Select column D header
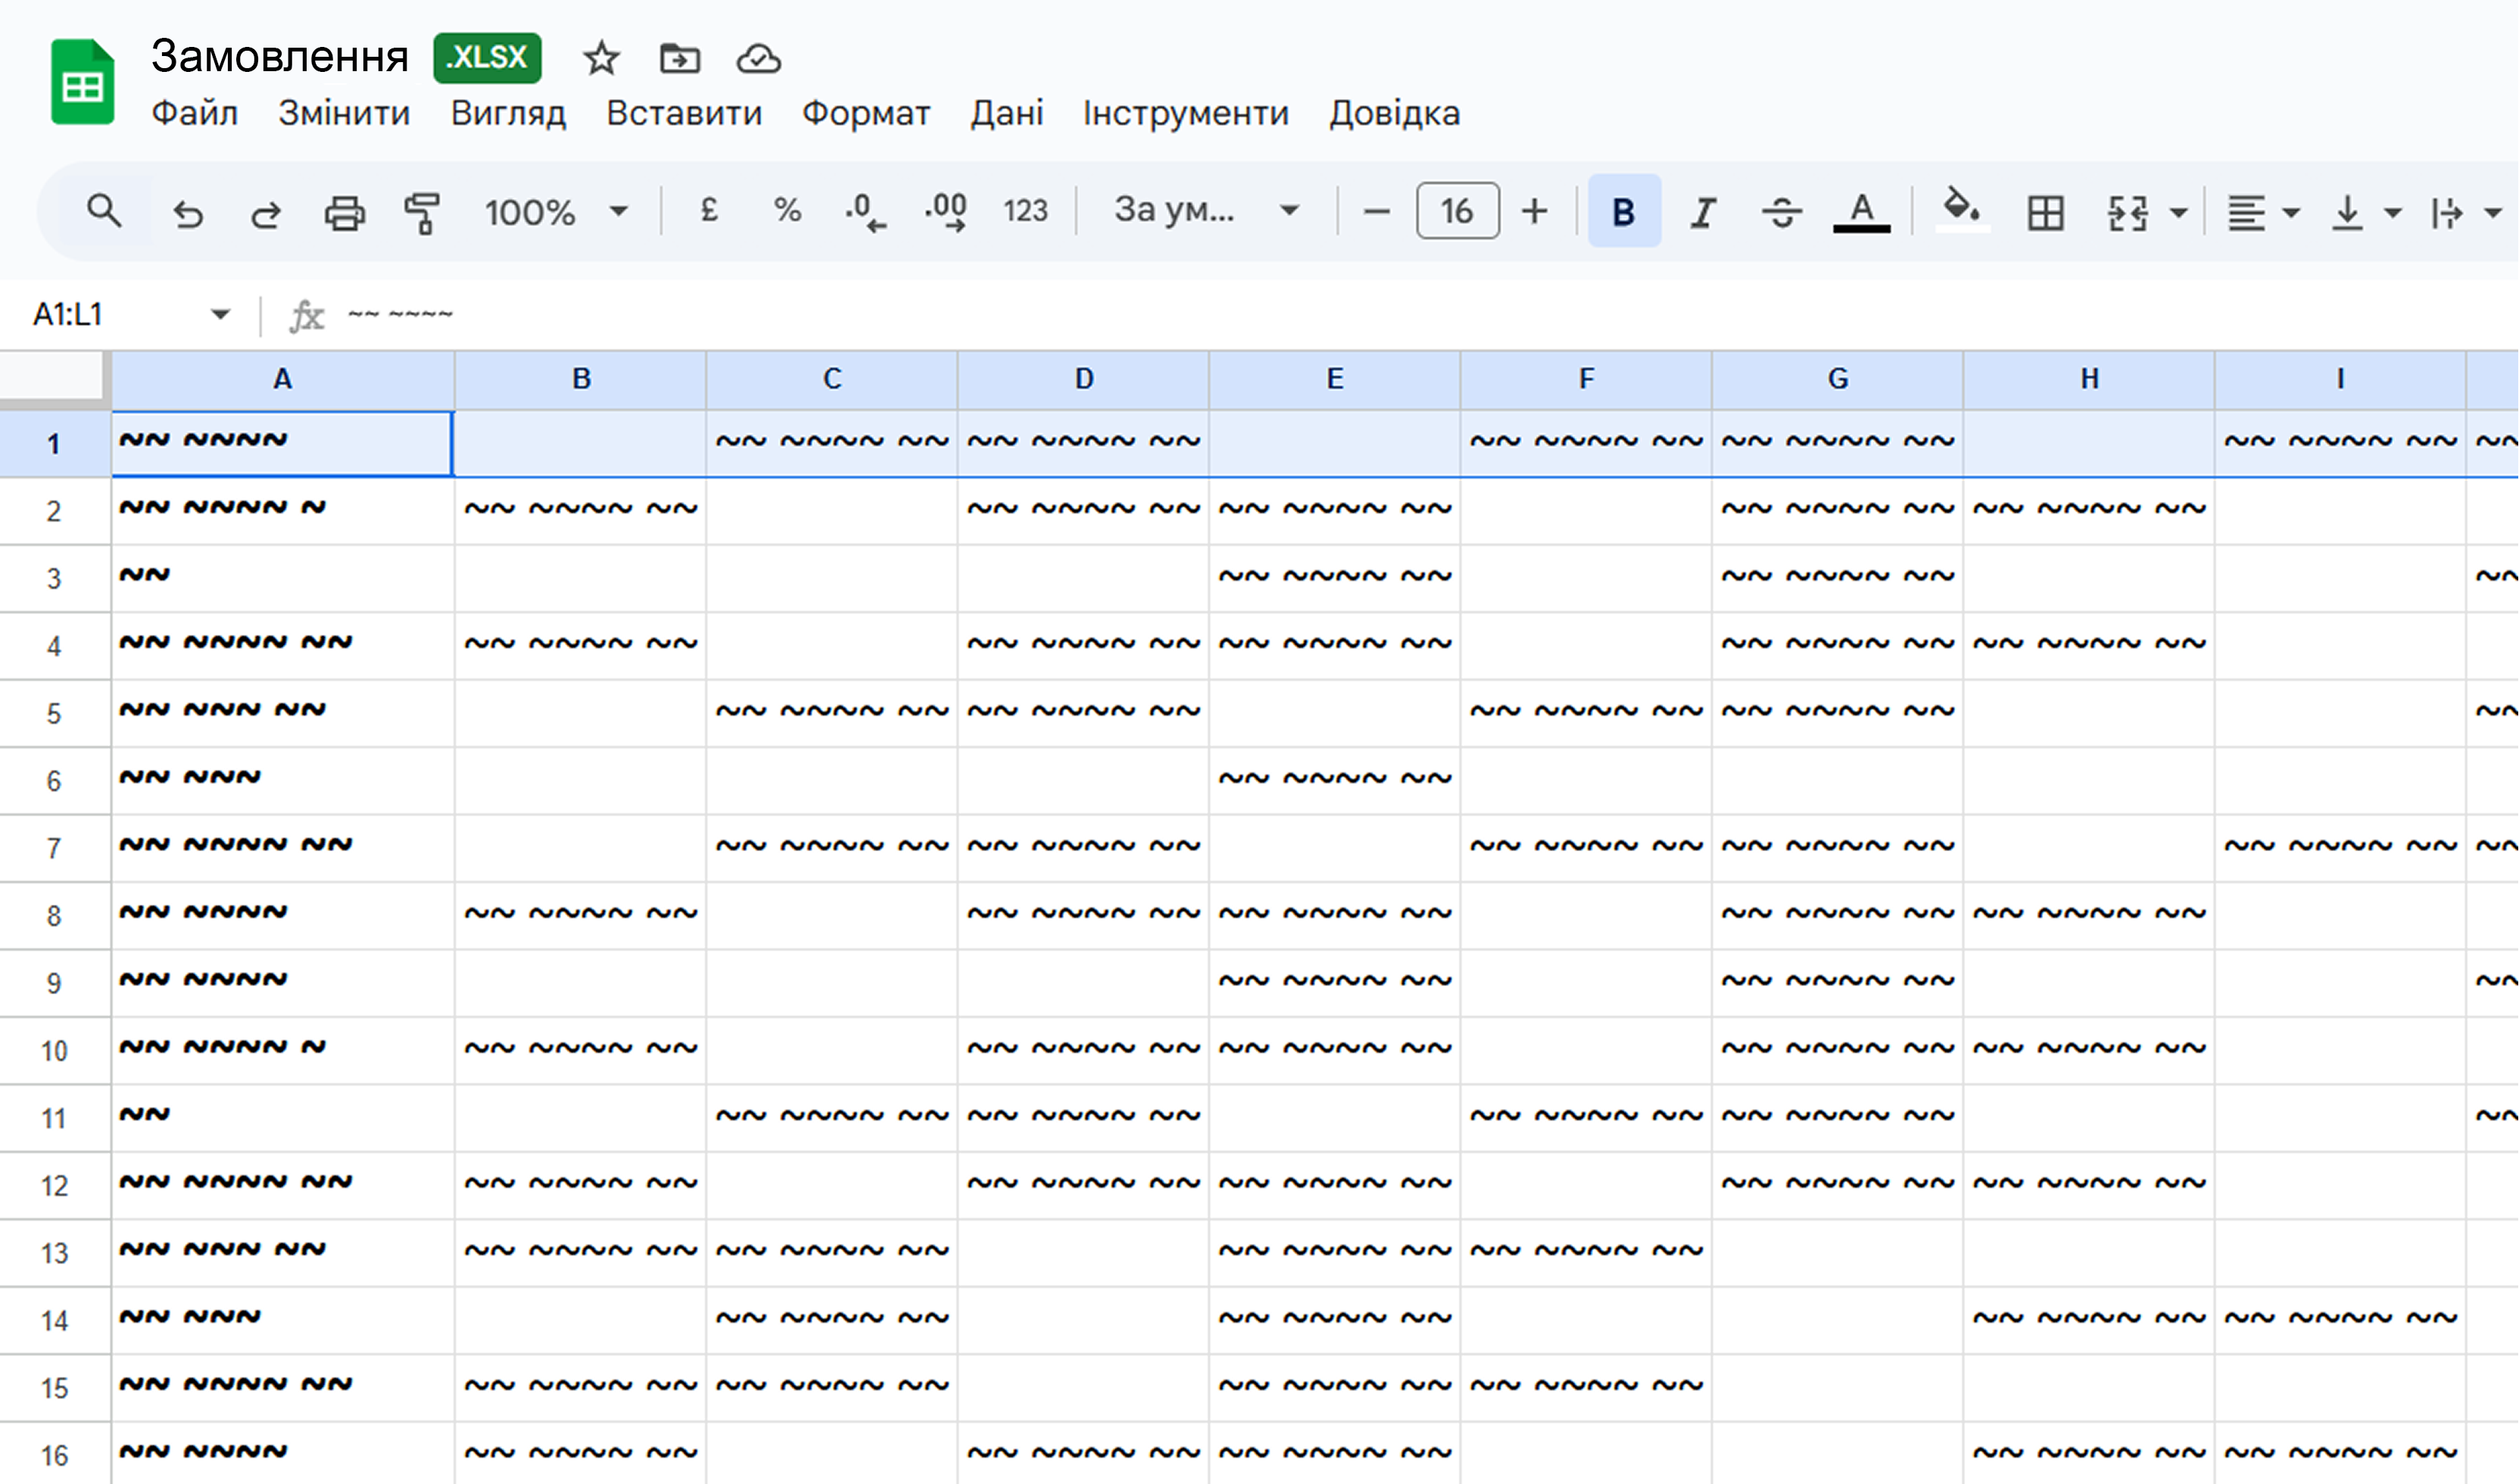The height and width of the screenshot is (1484, 2519). coord(1083,378)
